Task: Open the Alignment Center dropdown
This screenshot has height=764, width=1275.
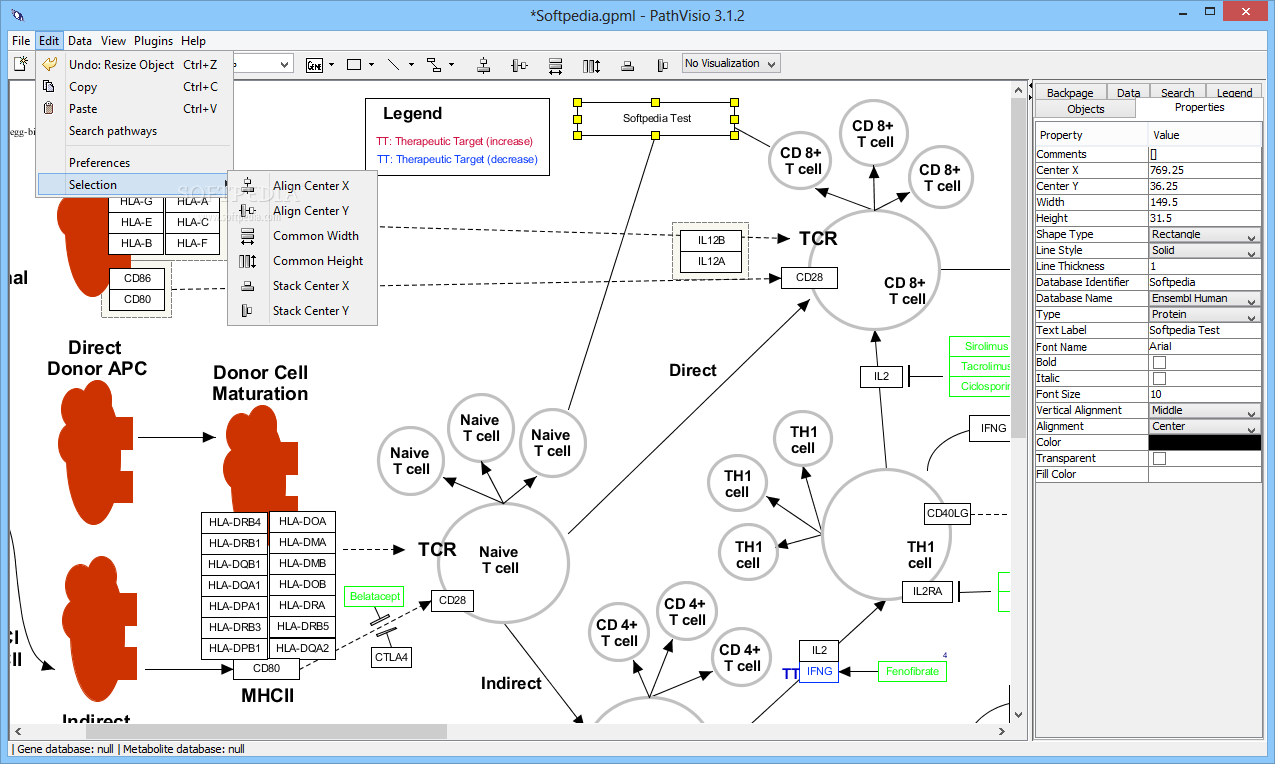Action: (1204, 426)
